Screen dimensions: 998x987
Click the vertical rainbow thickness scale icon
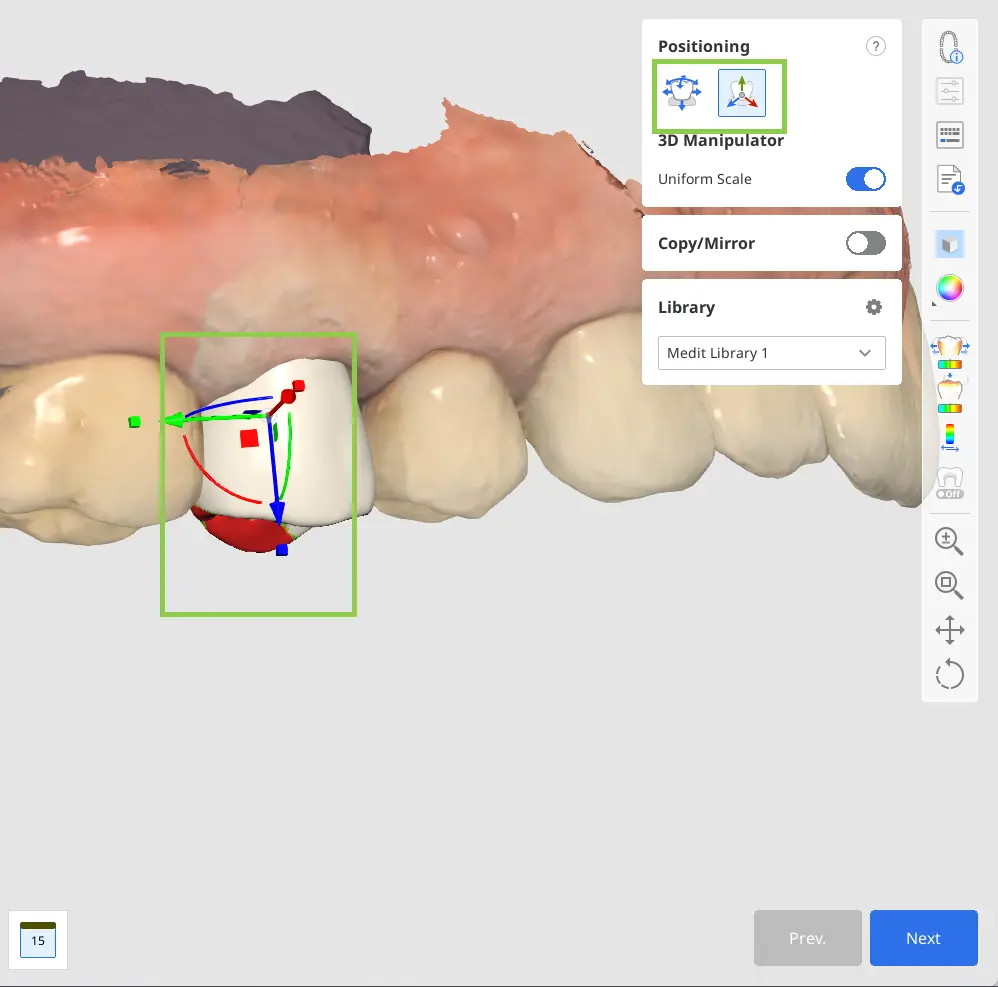pyautogui.click(x=950, y=438)
